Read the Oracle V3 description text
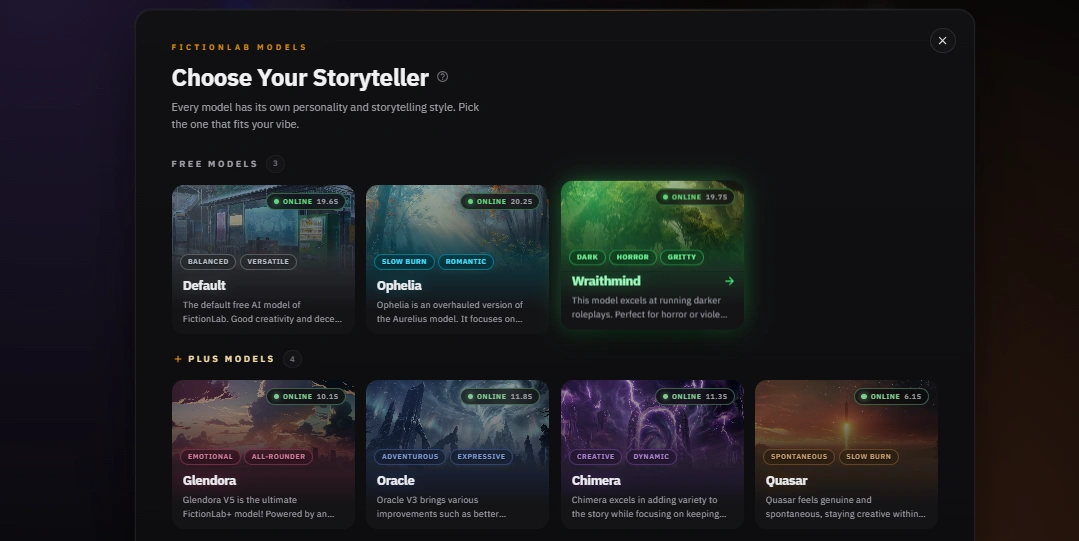Screen dimensions: 1079x541 pos(441,507)
